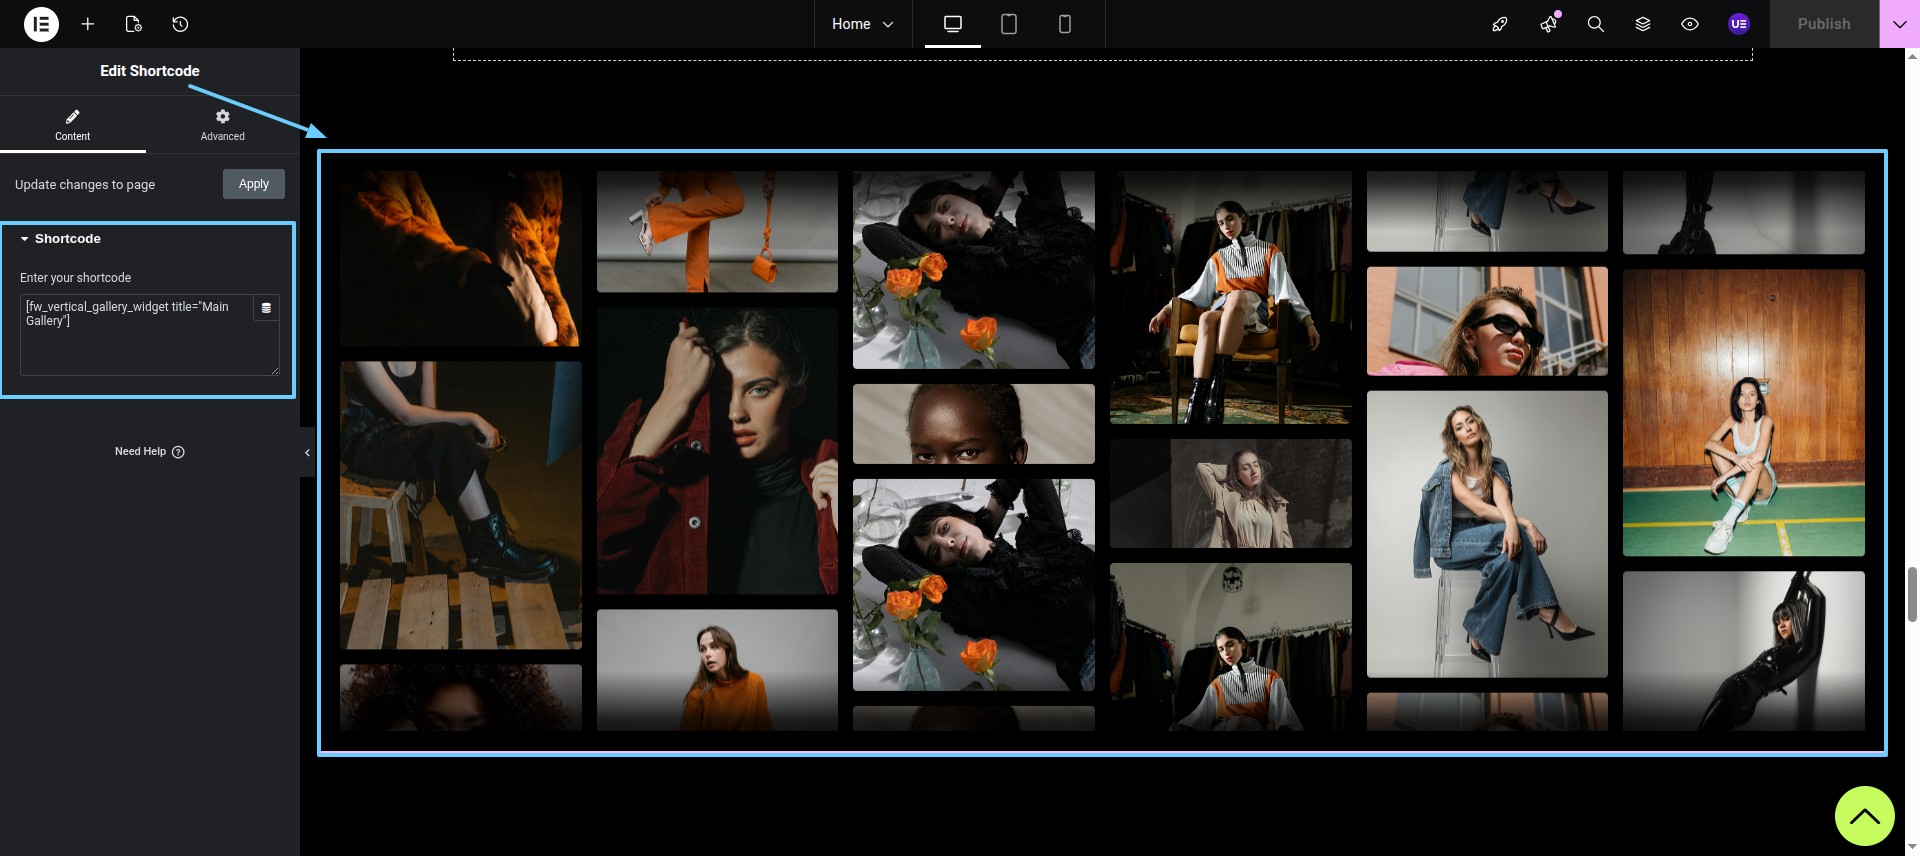The image size is (1920, 856).
Task: Hide the editor side panel
Action: (x=307, y=453)
